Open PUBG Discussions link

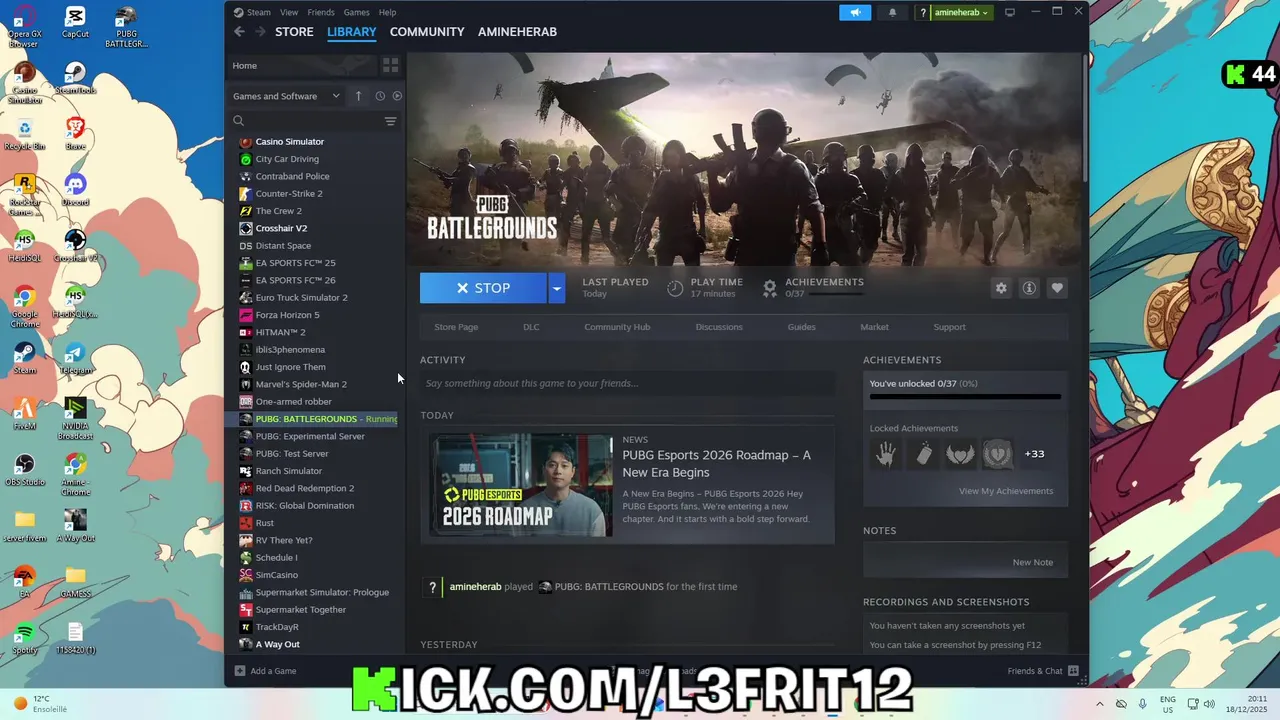point(719,327)
